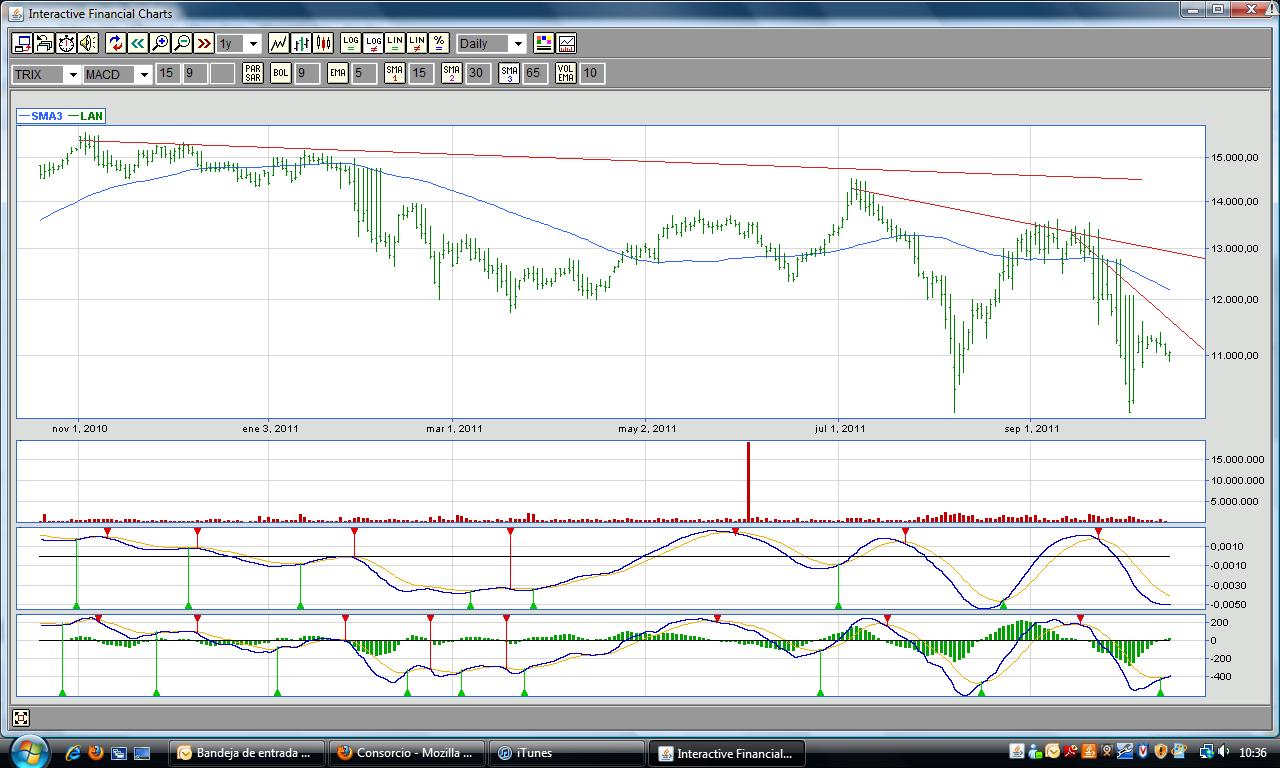The width and height of the screenshot is (1280, 768).
Task: Open the Daily interval dropdown
Action: point(517,44)
